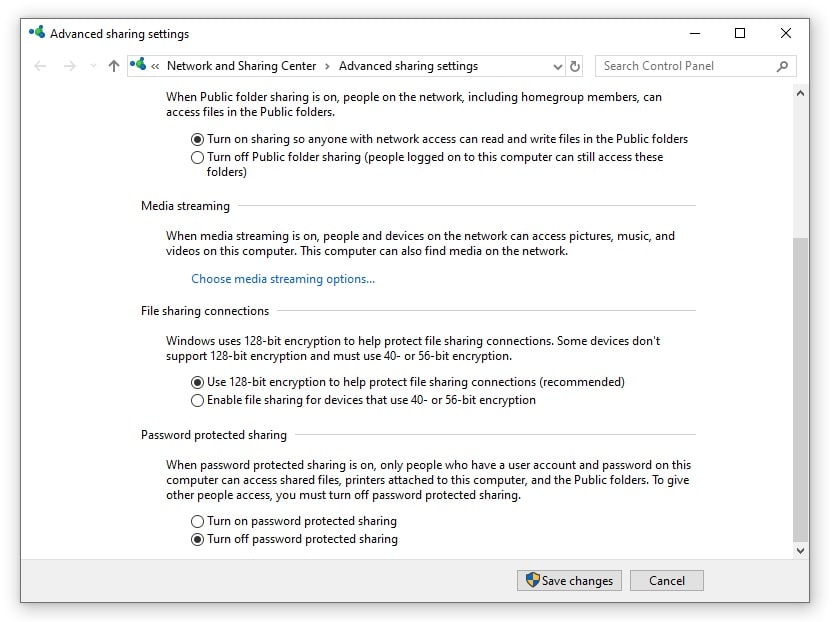Click the Media streaming section heading
The width and height of the screenshot is (834, 622).
tap(185, 206)
